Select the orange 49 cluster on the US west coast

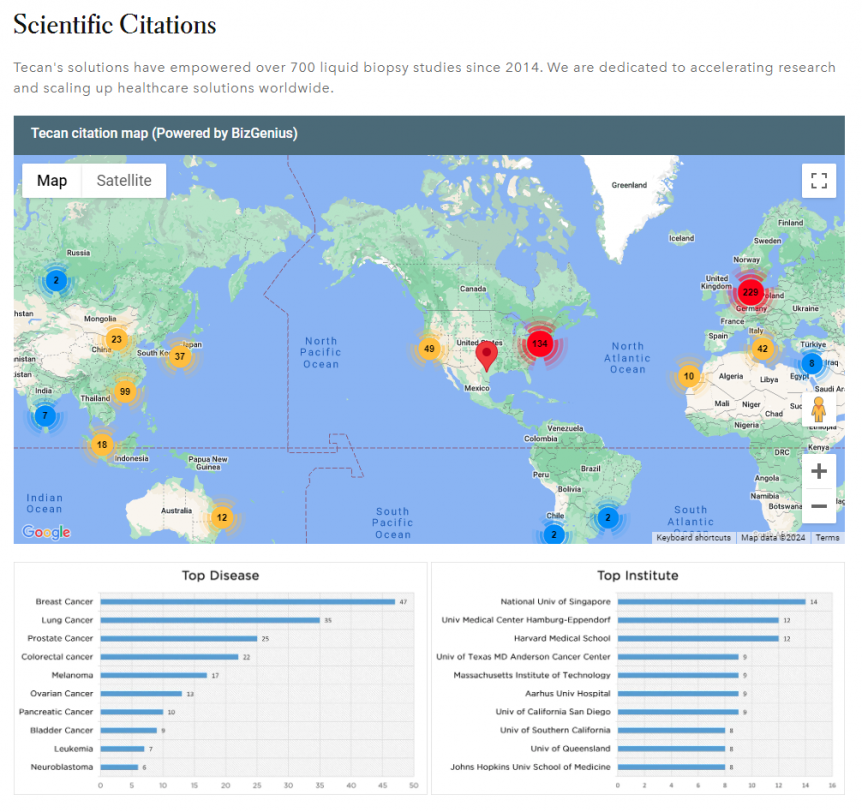pos(428,349)
